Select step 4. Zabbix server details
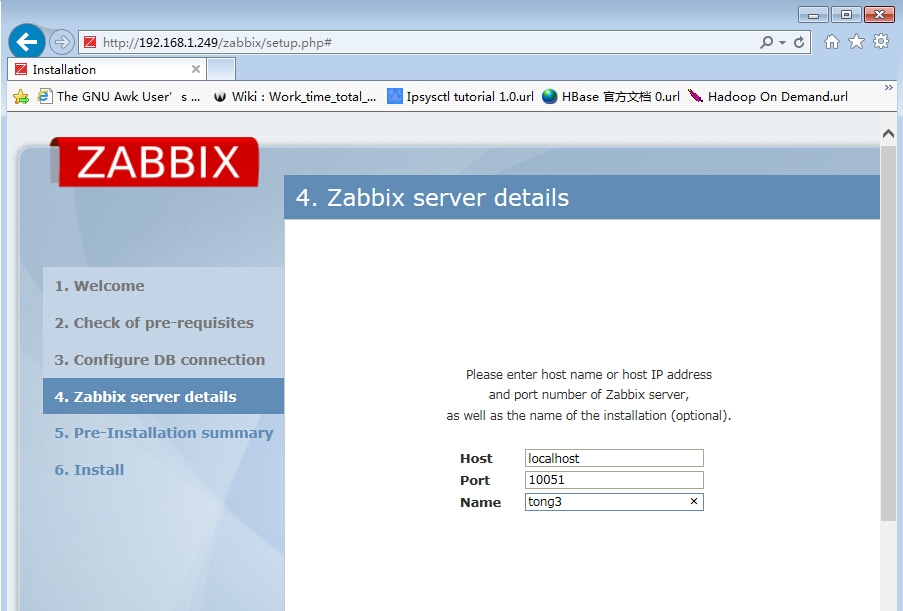 (164, 396)
